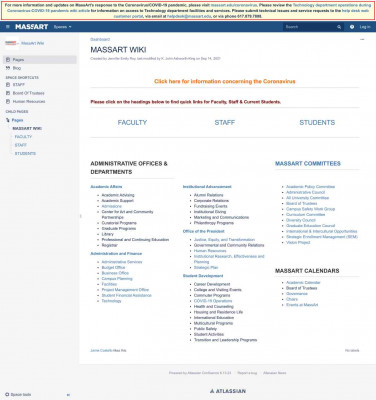The width and height of the screenshot is (376, 400).
Task: Click Institutional Advancement heading link
Action: click(207, 187)
